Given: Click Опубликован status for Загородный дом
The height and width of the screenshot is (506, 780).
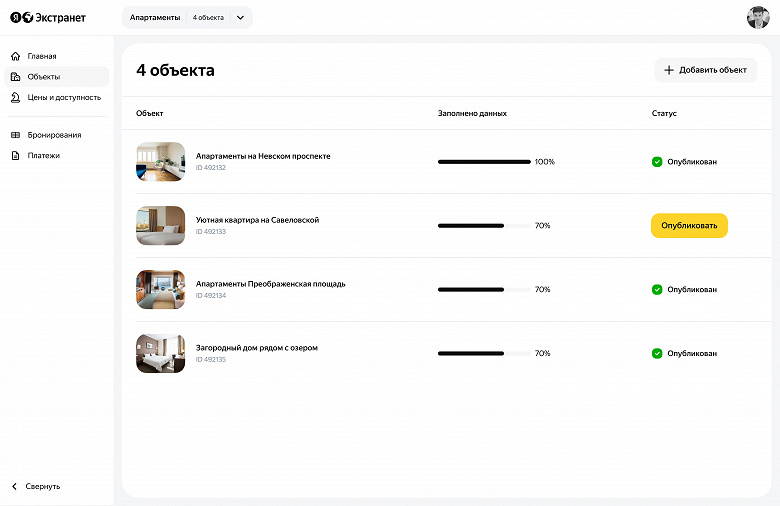Looking at the screenshot, I should (691, 354).
